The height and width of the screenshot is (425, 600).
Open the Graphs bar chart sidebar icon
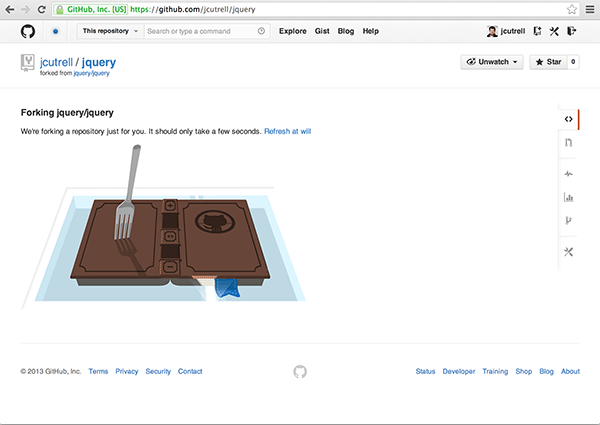click(x=569, y=197)
